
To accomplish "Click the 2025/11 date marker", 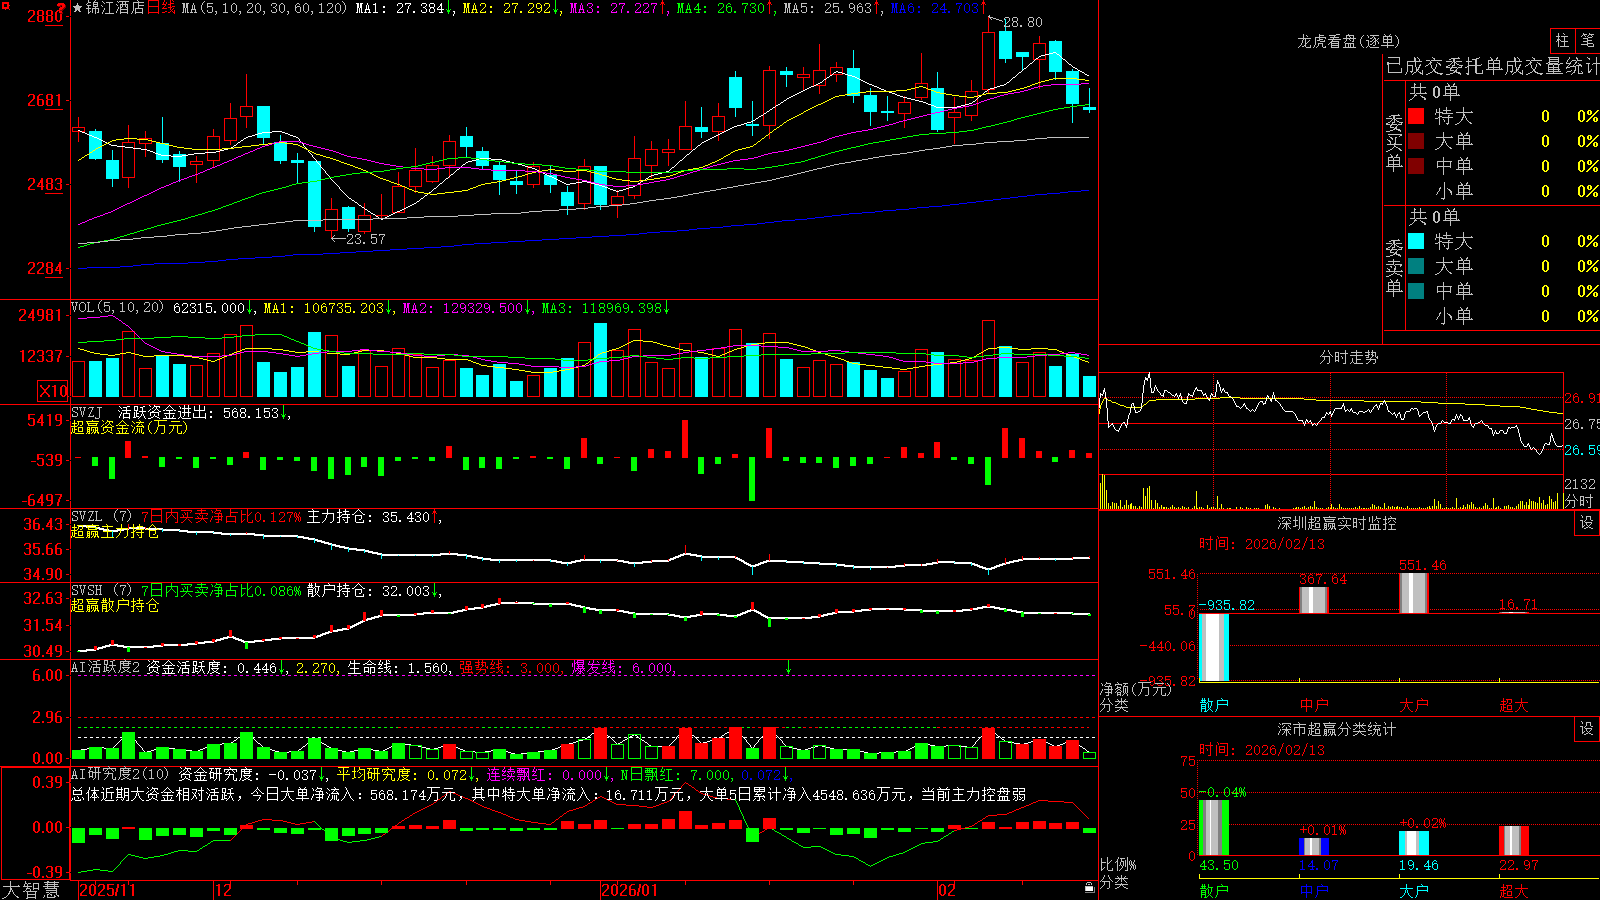I will (x=107, y=890).
